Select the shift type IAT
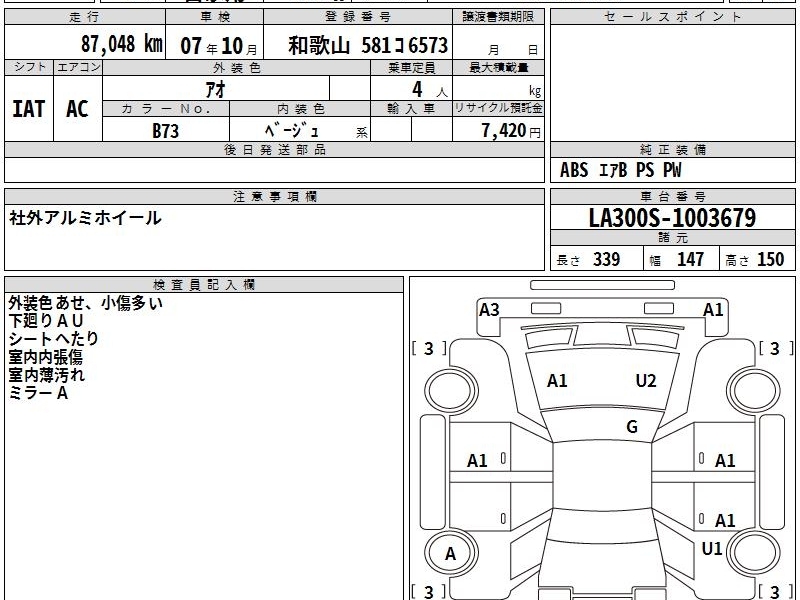 [29, 109]
